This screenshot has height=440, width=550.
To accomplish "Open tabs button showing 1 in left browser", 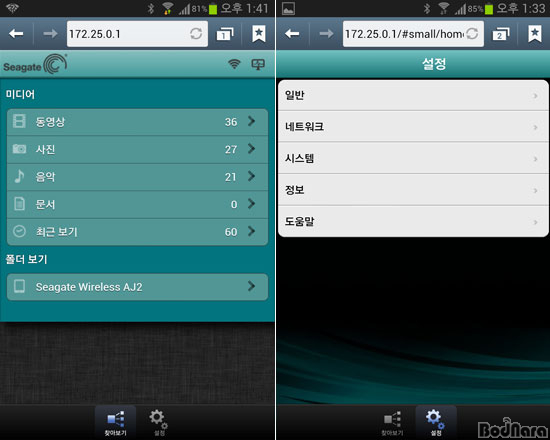I will click(225, 34).
